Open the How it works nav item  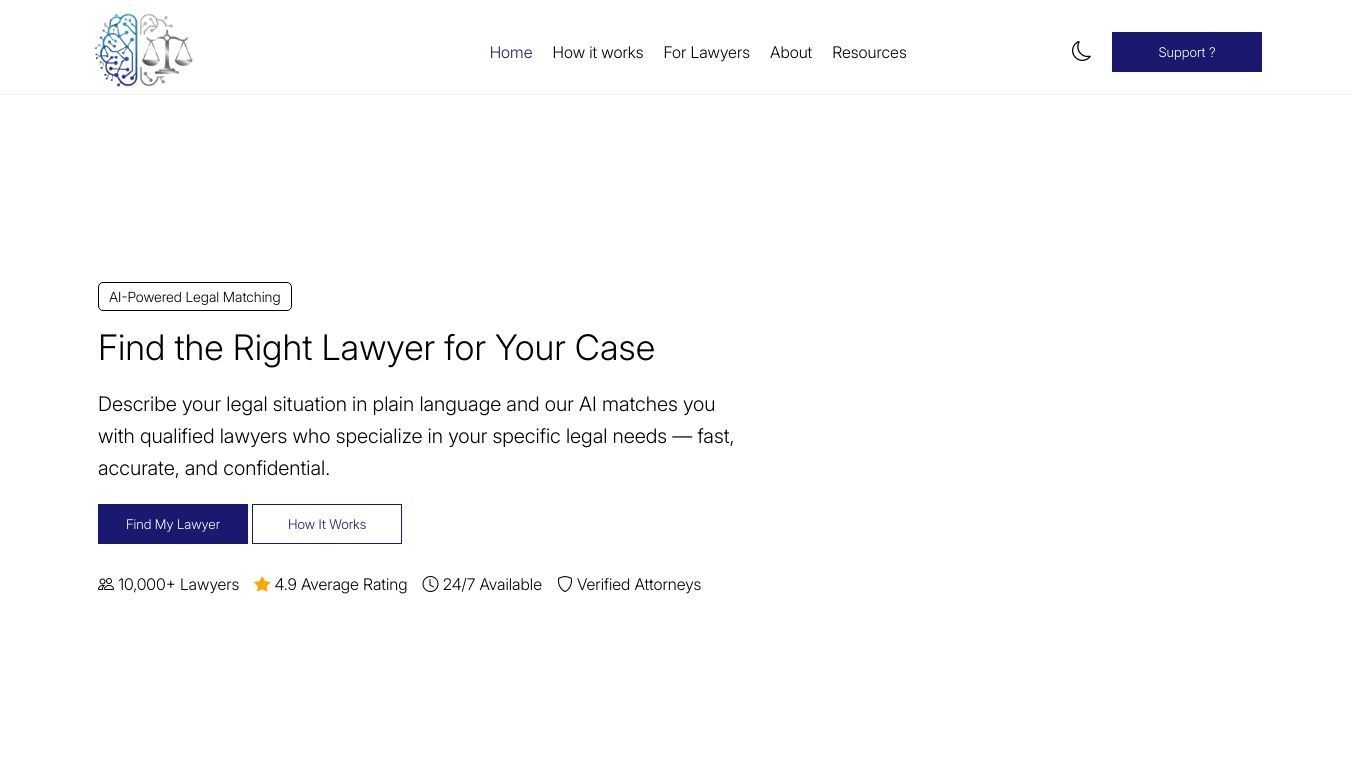597,52
